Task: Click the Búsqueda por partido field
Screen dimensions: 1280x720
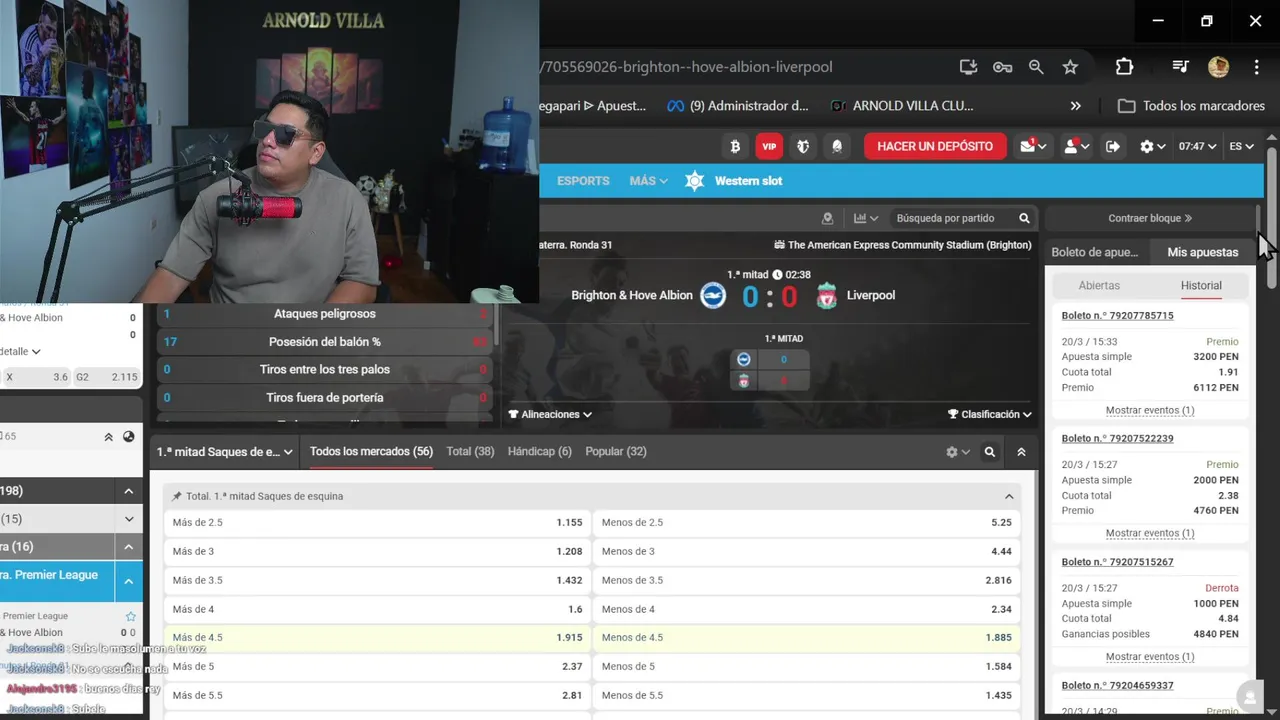Action: (x=946, y=218)
